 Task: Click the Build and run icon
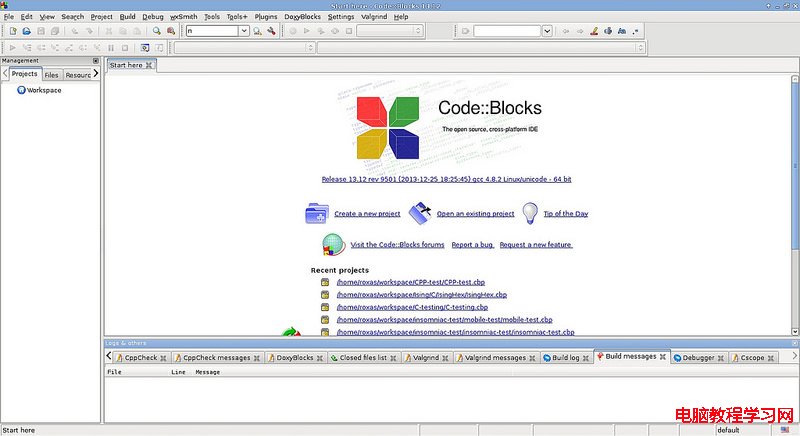(x=321, y=31)
